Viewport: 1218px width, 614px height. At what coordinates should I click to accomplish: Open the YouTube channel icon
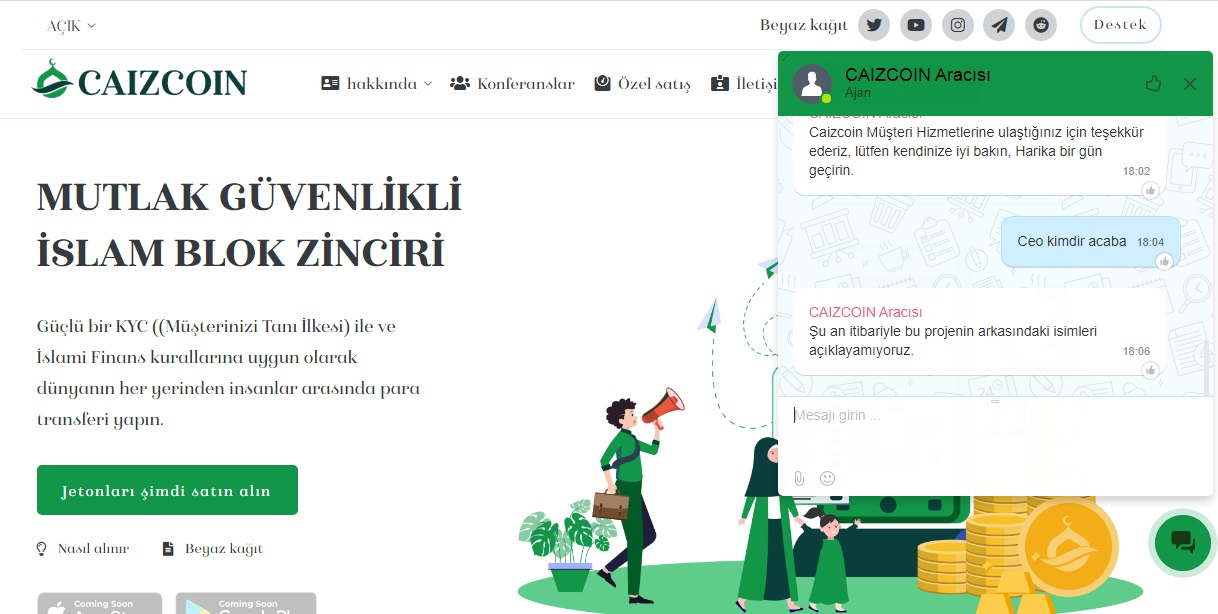tap(916, 25)
